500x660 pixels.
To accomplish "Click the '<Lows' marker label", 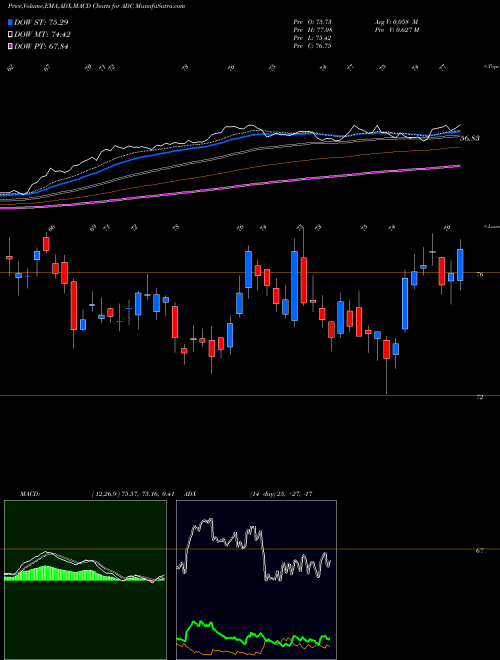I will click(x=491, y=226).
